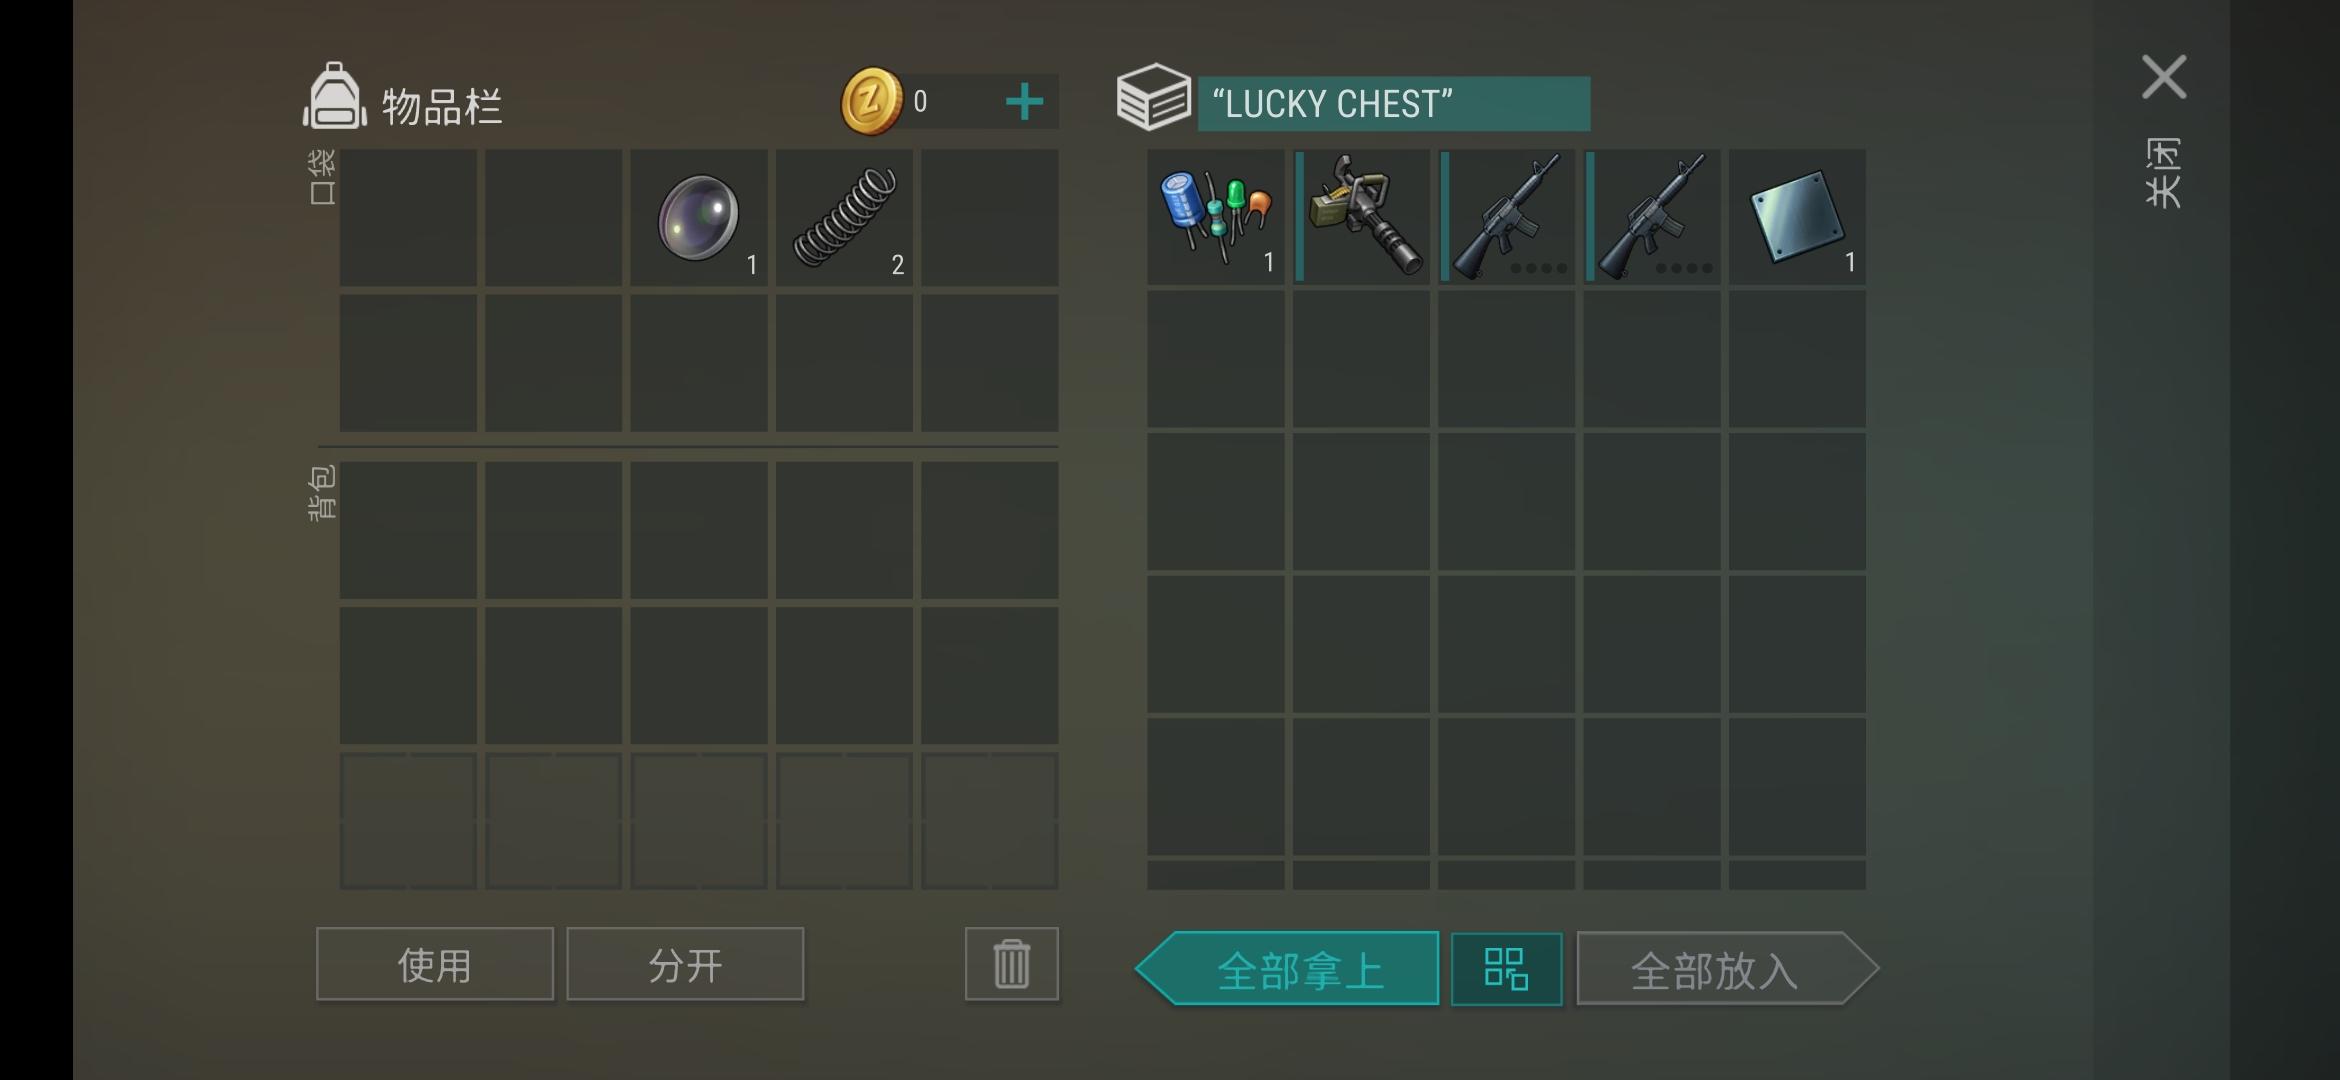2340x1080 pixels.
Task: Select the minigun in the chest
Action: click(1361, 217)
